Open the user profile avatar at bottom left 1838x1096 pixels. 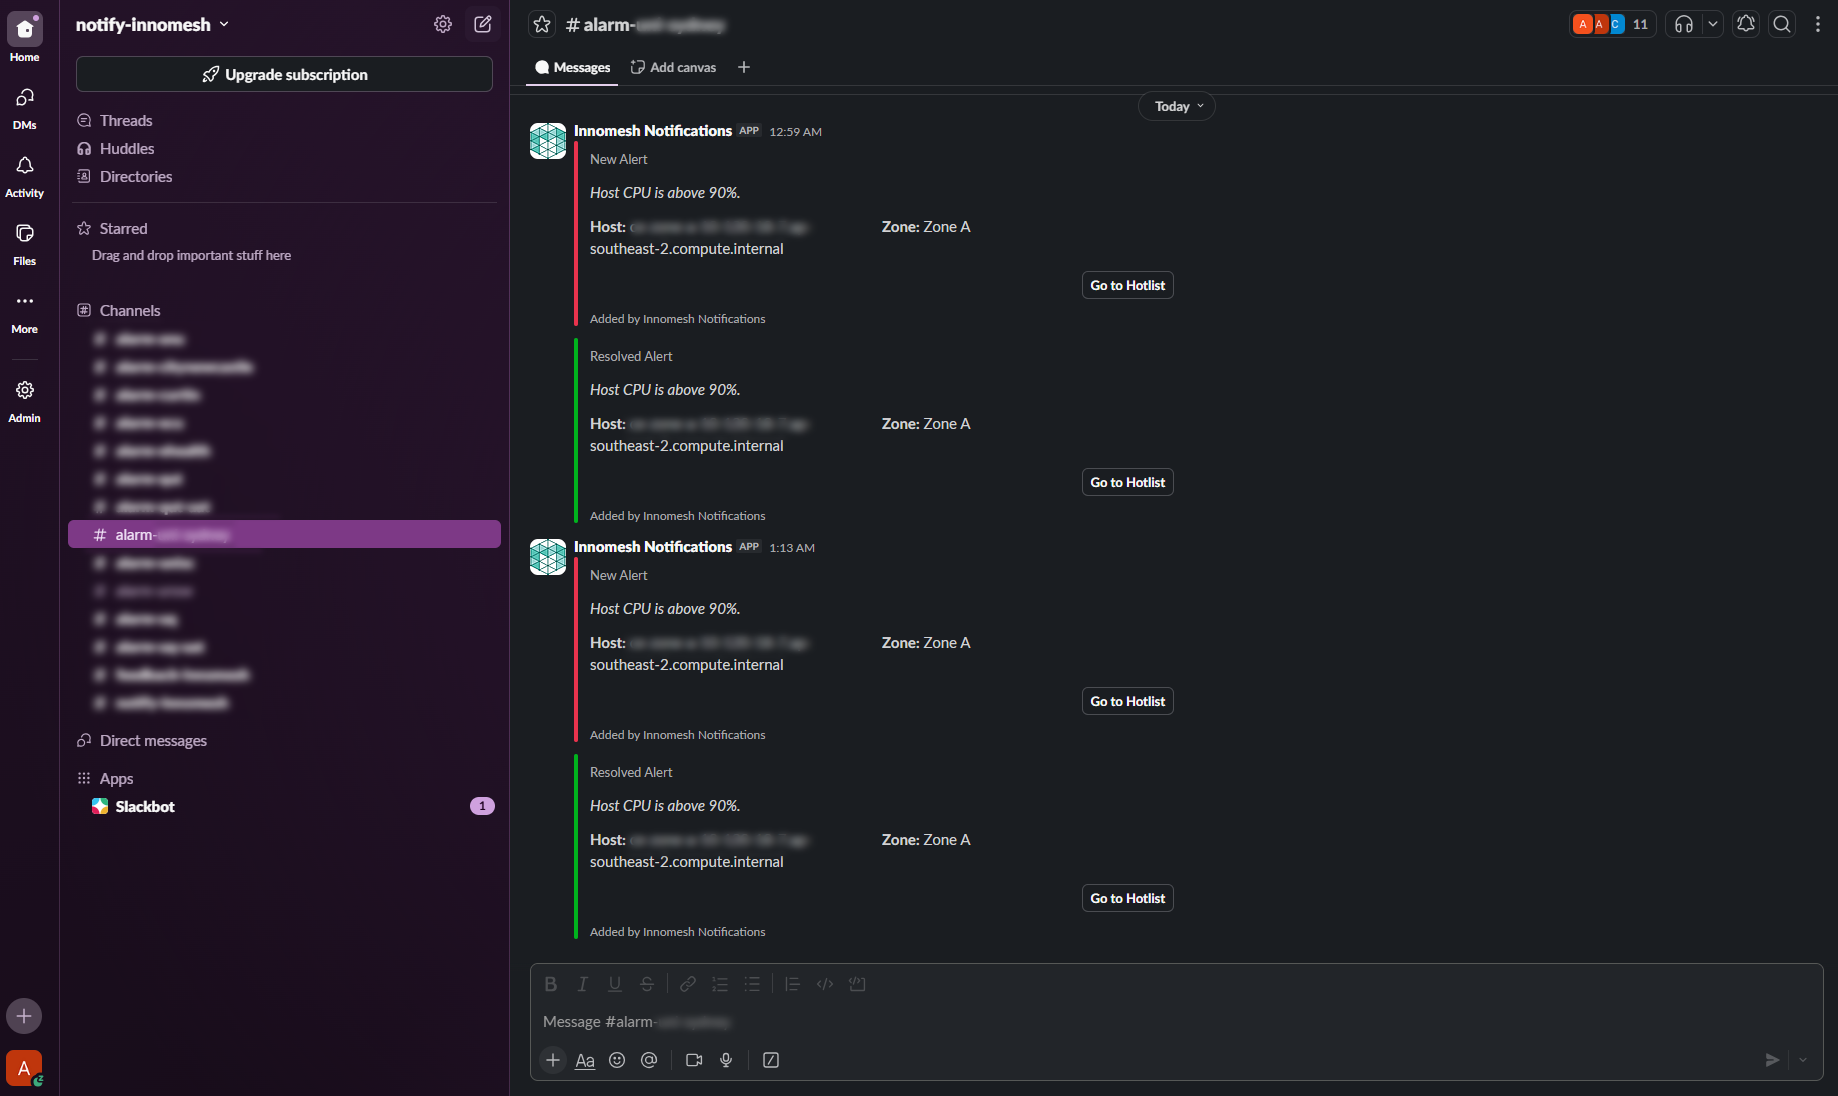[24, 1068]
